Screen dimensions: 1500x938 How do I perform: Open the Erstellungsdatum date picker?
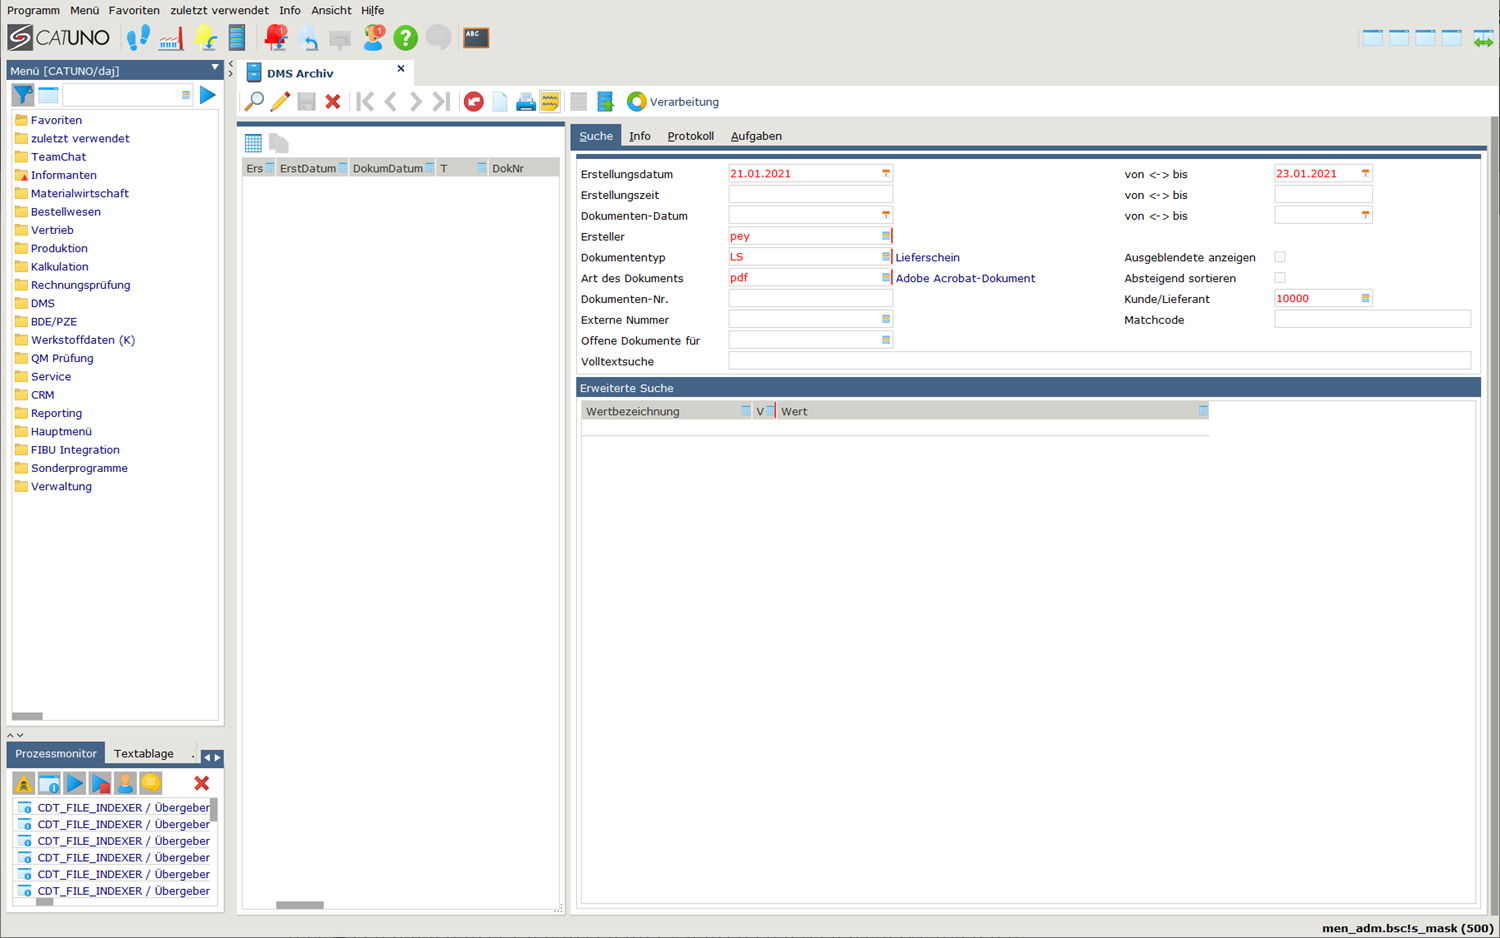coord(885,174)
